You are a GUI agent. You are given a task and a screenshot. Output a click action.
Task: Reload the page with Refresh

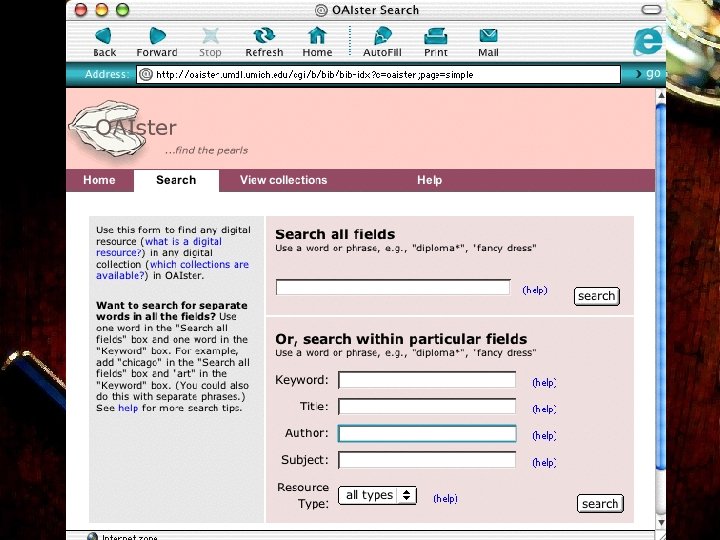tap(264, 42)
